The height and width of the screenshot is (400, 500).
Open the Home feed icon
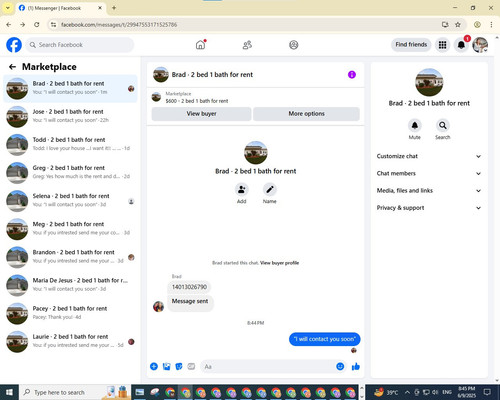[x=200, y=45]
